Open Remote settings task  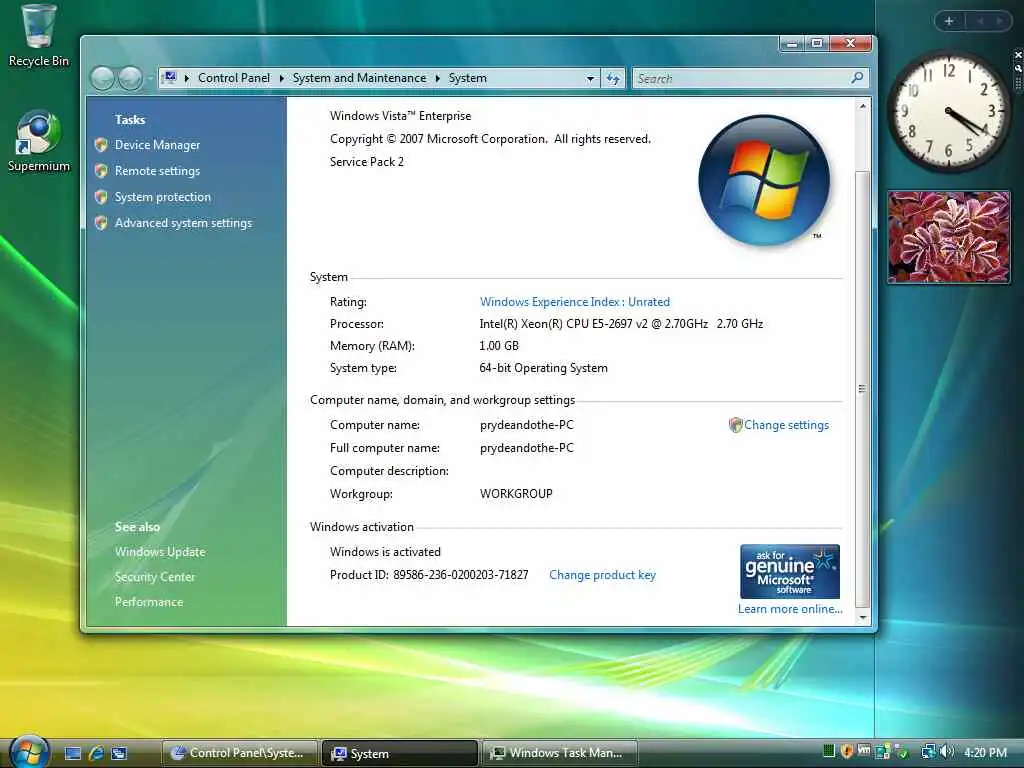[157, 171]
